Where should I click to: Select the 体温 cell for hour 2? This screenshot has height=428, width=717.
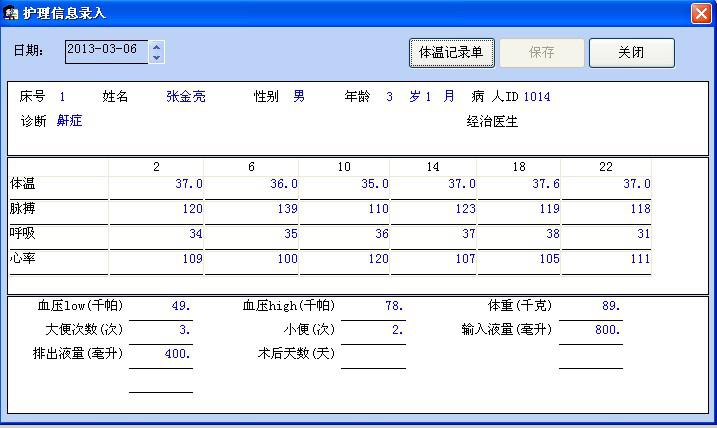(x=157, y=185)
